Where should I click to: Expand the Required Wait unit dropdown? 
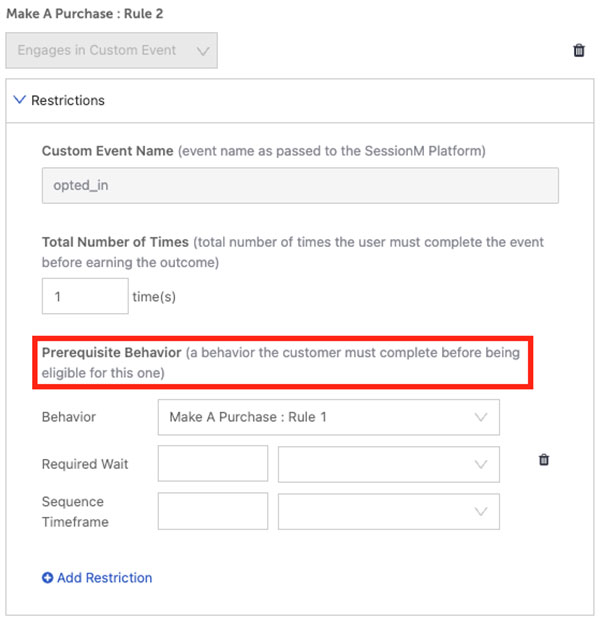click(388, 464)
